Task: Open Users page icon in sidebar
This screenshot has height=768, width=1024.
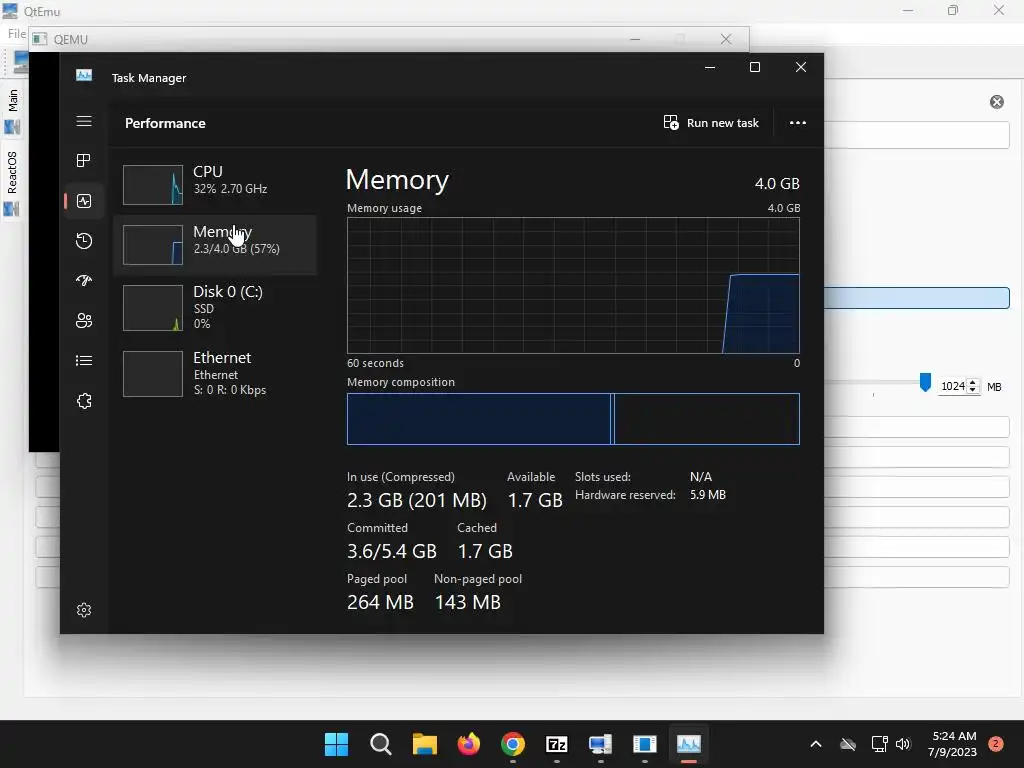Action: [x=84, y=321]
